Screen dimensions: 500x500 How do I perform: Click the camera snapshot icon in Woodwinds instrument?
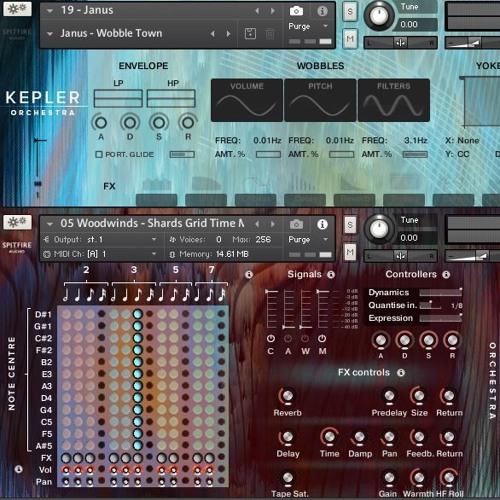point(296,224)
